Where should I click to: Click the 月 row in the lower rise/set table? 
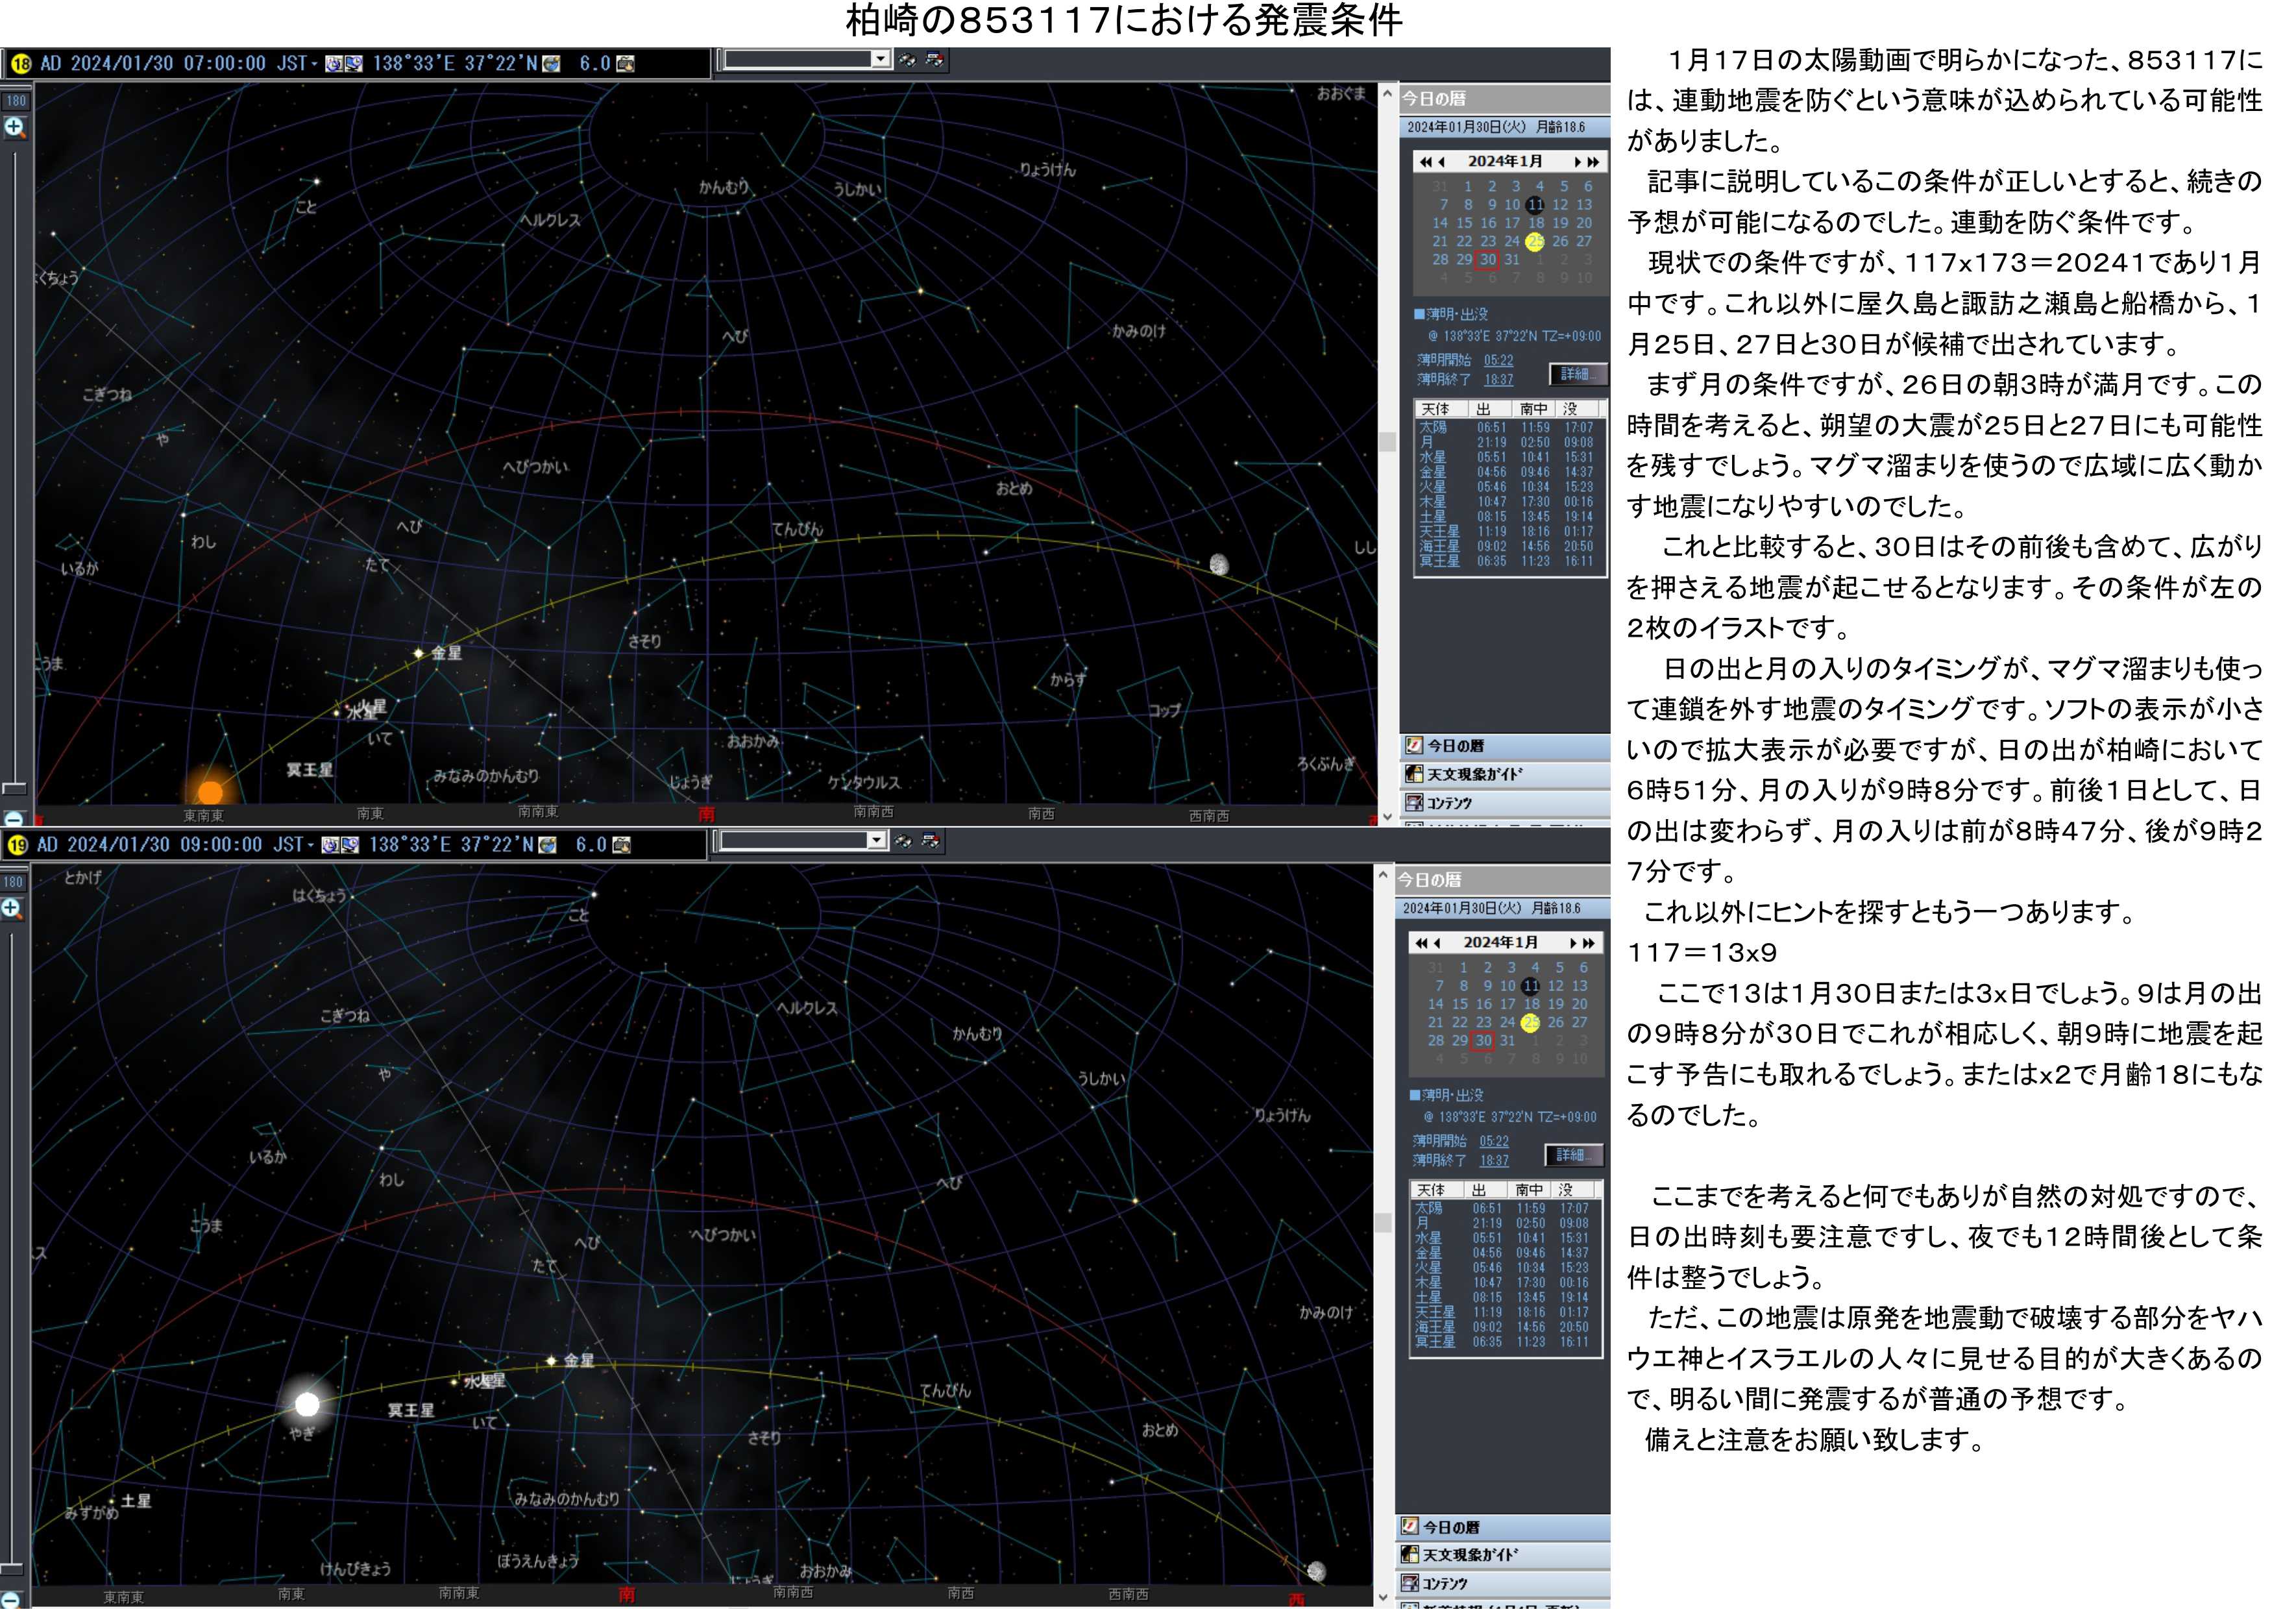(1507, 1223)
